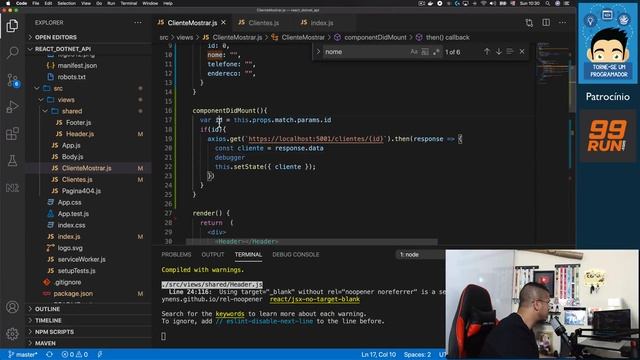This screenshot has width=640, height=360.
Task: Follow the localhost:5001 clientes URL link
Action: (316, 139)
